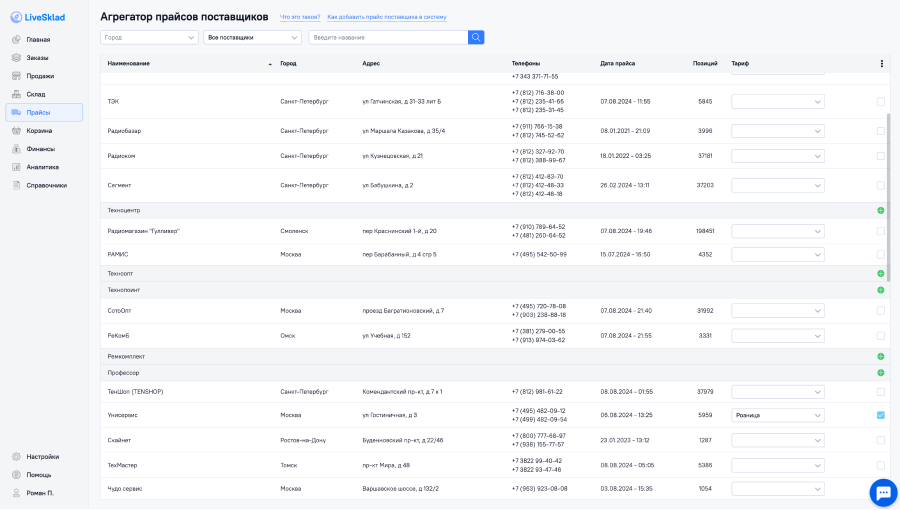Open tariff dropdown for Сегмент
Screen dimensions: 900x510
[778, 185]
